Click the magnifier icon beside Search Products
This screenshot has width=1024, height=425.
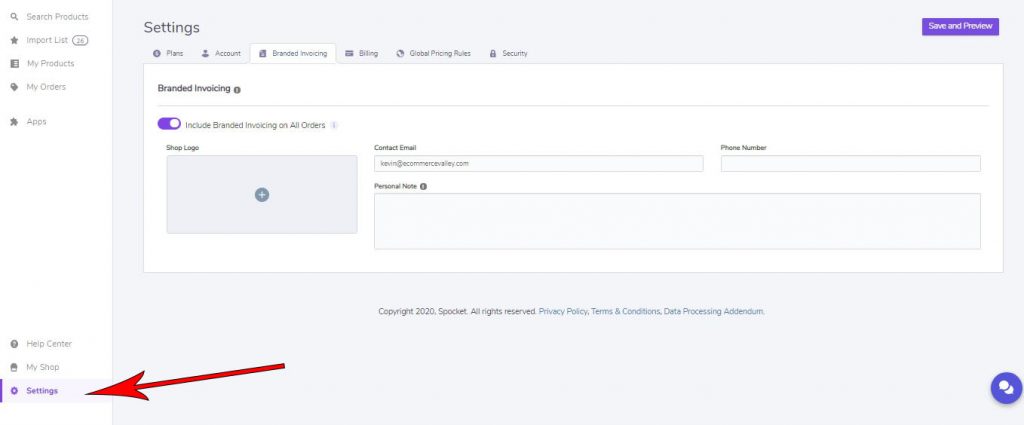tap(14, 16)
